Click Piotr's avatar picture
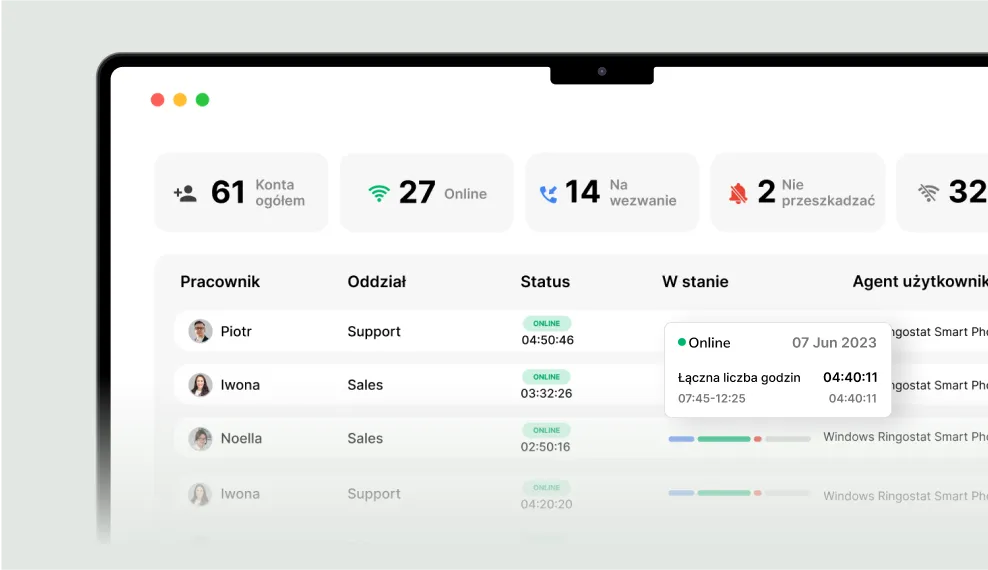988x570 pixels. click(200, 331)
